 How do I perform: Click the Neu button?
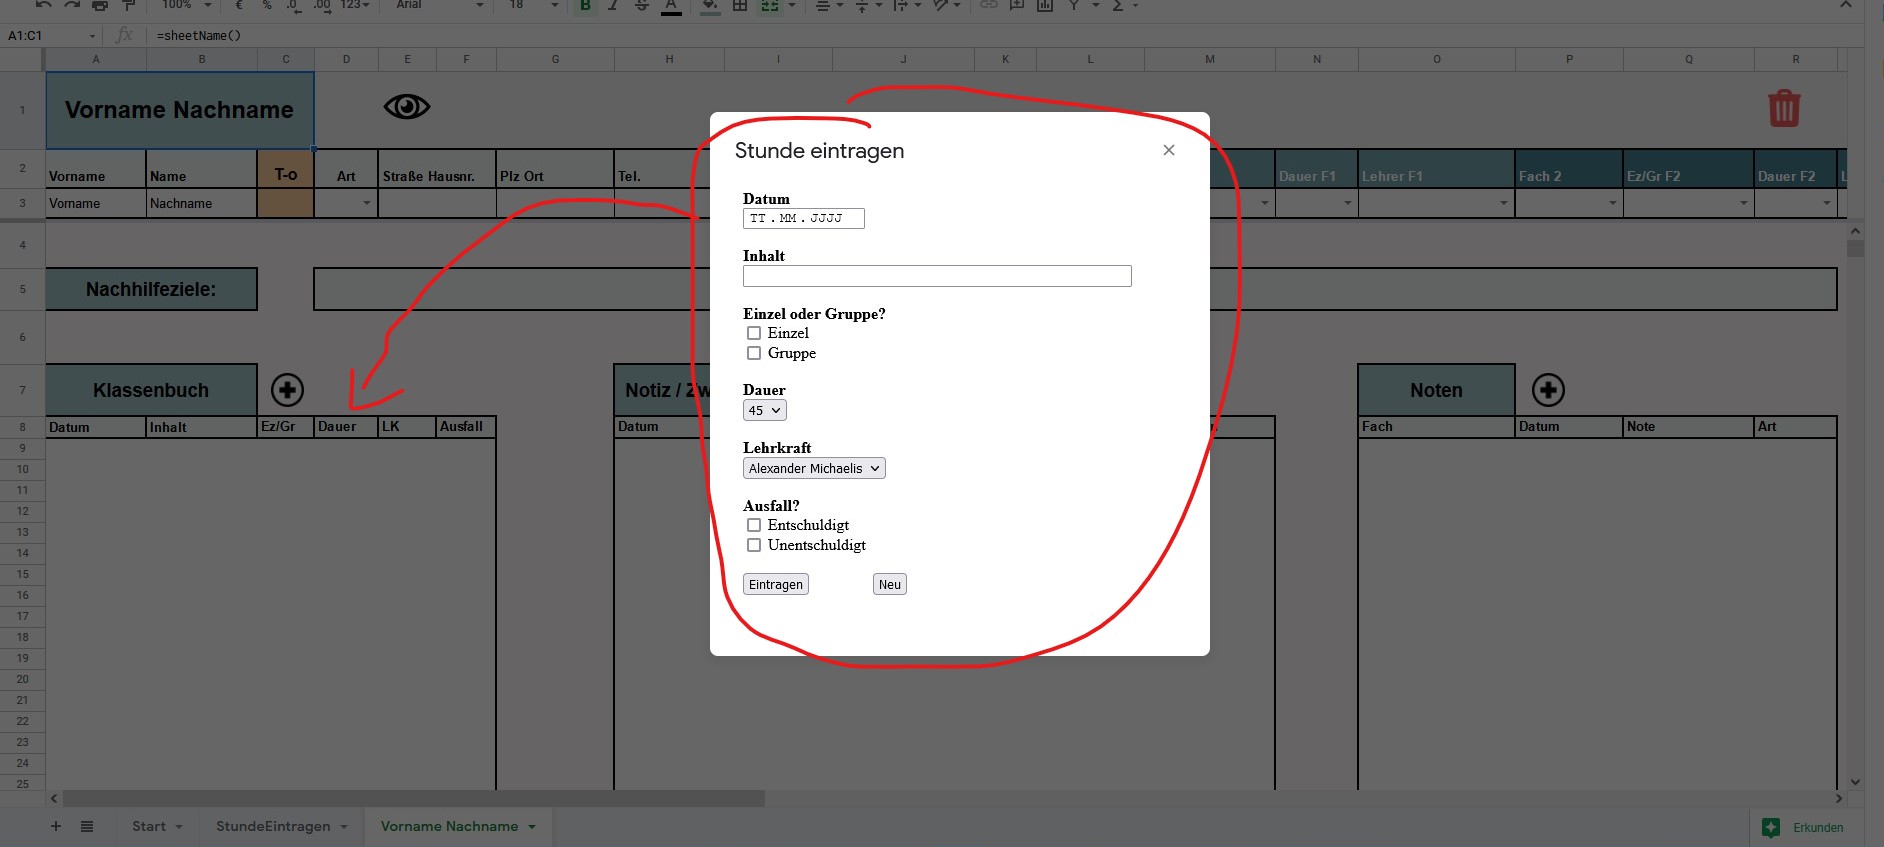pos(890,584)
